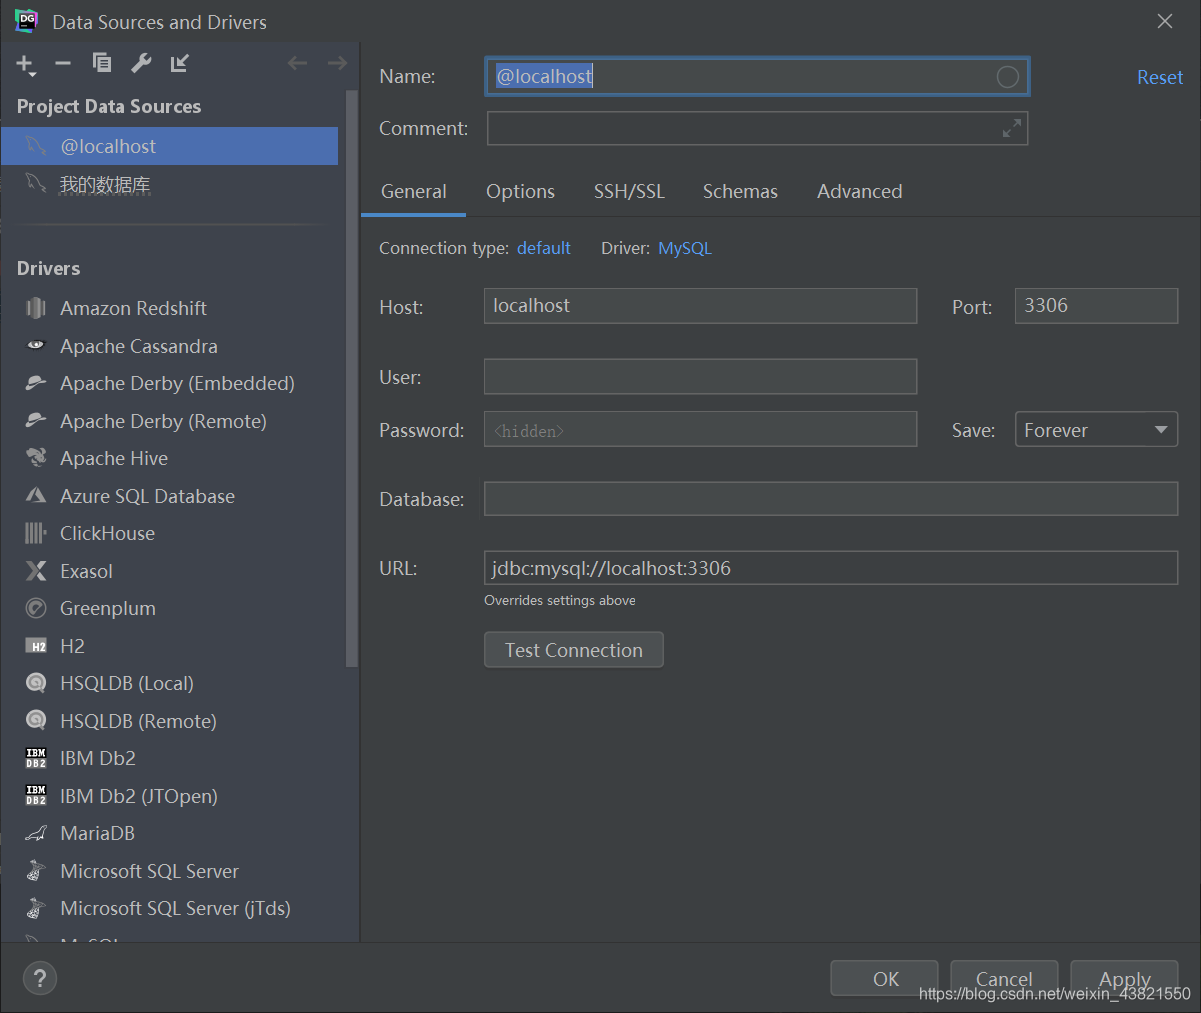Go back with the left arrow
1201x1013 pixels.
click(297, 63)
